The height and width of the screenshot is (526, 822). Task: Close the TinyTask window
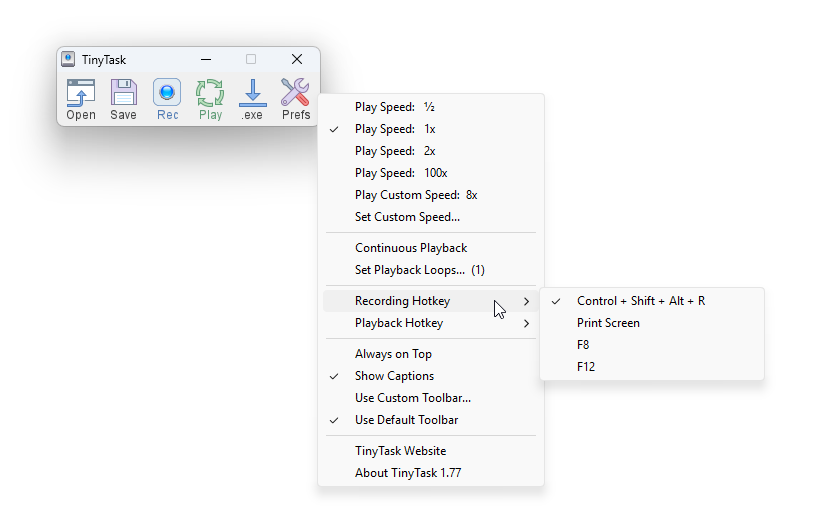click(297, 59)
